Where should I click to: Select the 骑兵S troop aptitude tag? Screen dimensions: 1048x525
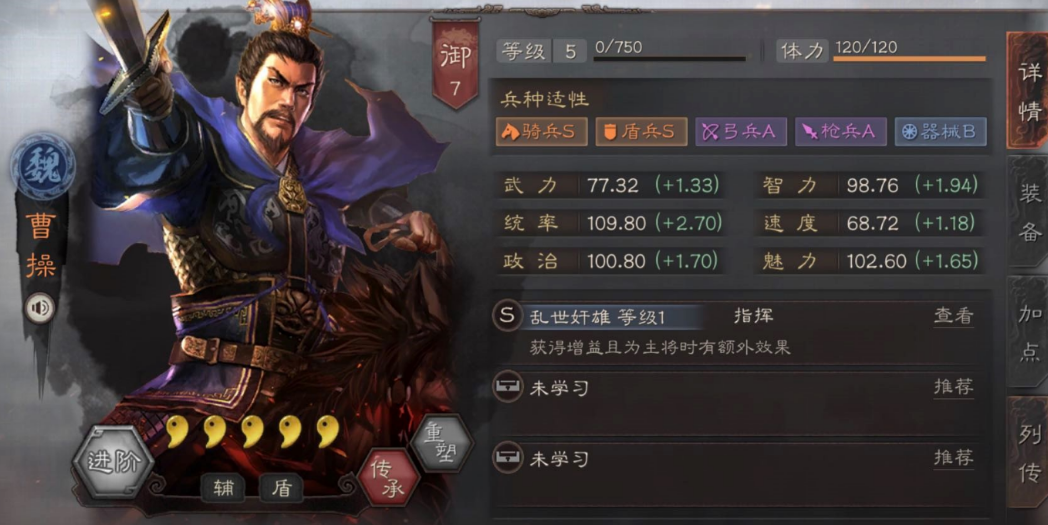[x=541, y=132]
